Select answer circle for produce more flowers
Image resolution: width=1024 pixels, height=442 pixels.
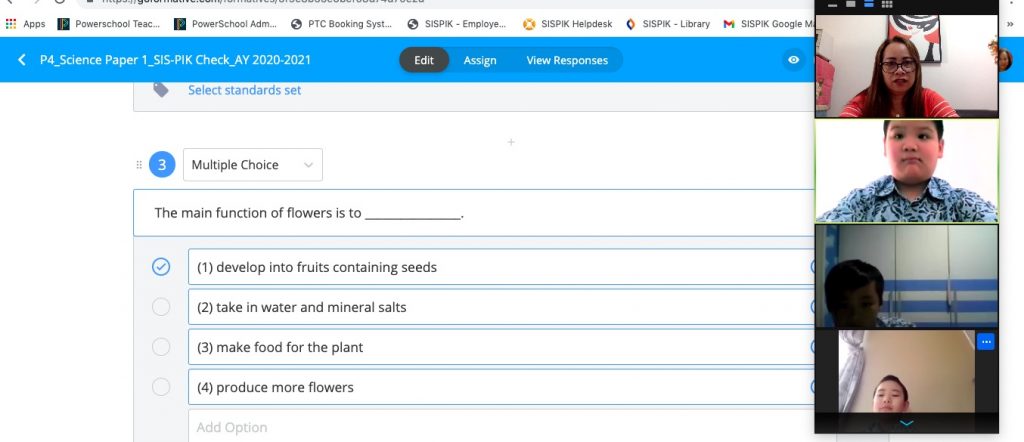(161, 387)
